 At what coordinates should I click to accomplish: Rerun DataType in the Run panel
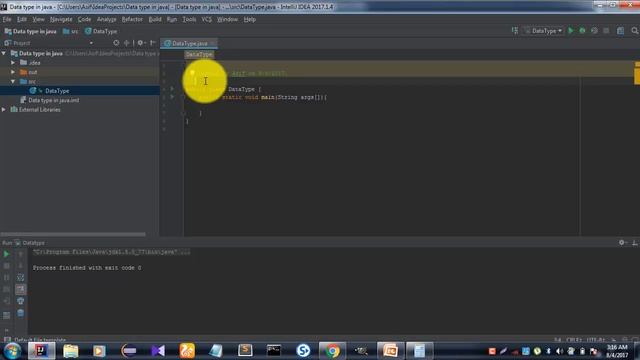tap(6, 254)
